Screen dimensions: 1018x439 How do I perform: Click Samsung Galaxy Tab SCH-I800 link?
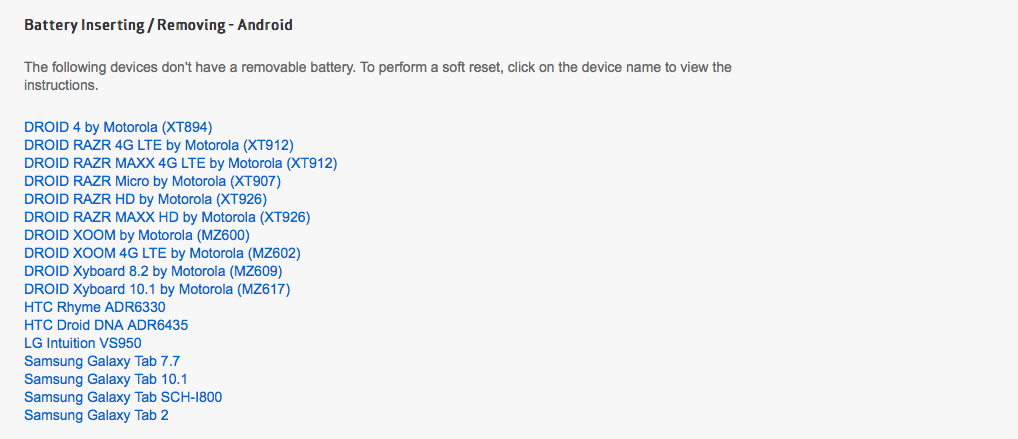pos(123,397)
